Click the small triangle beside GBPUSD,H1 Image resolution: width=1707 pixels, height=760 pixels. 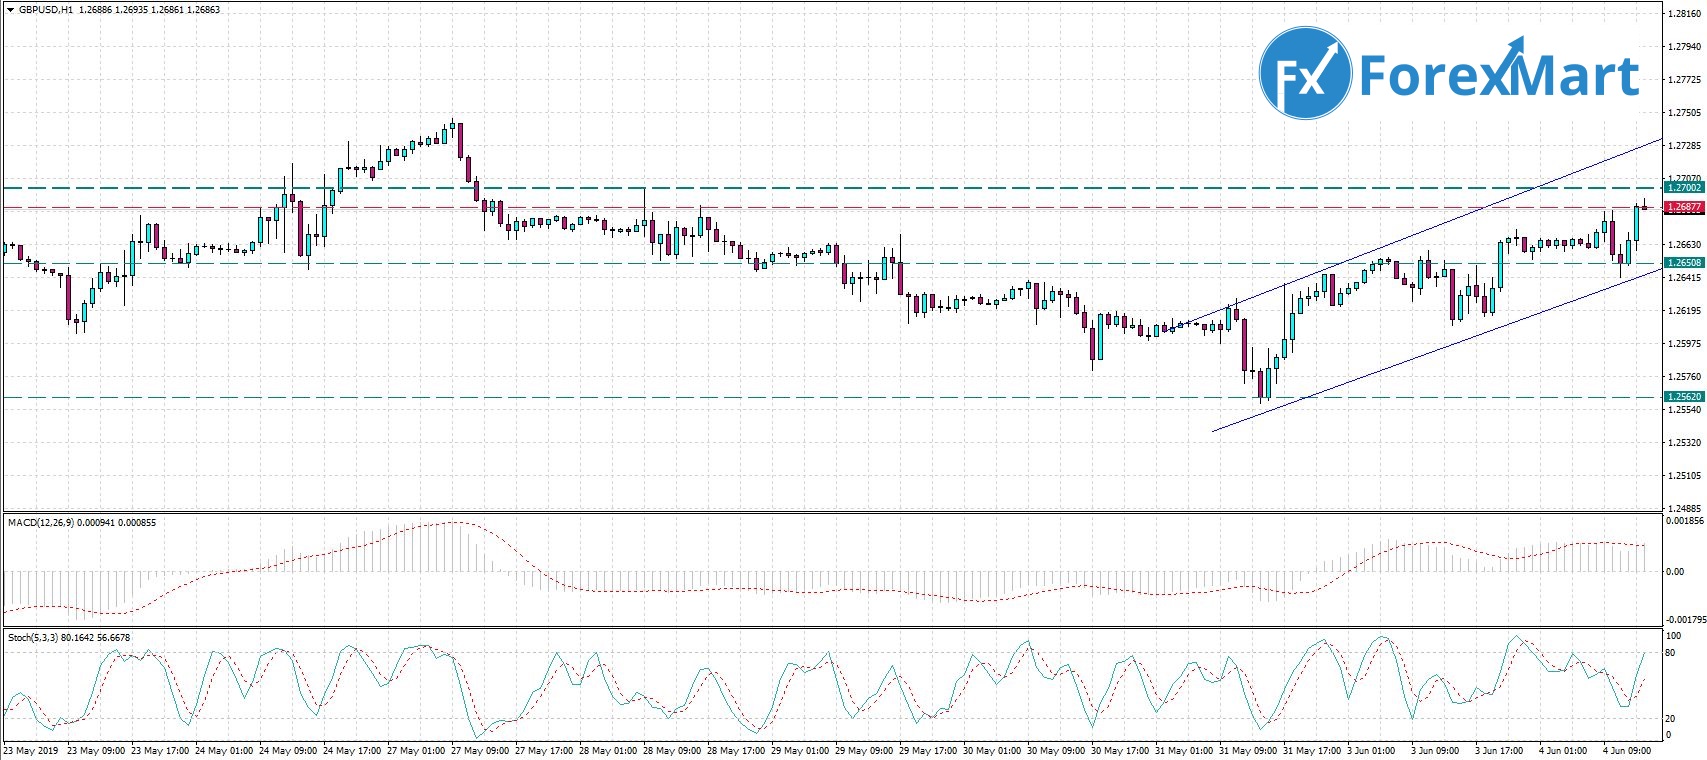tap(10, 10)
